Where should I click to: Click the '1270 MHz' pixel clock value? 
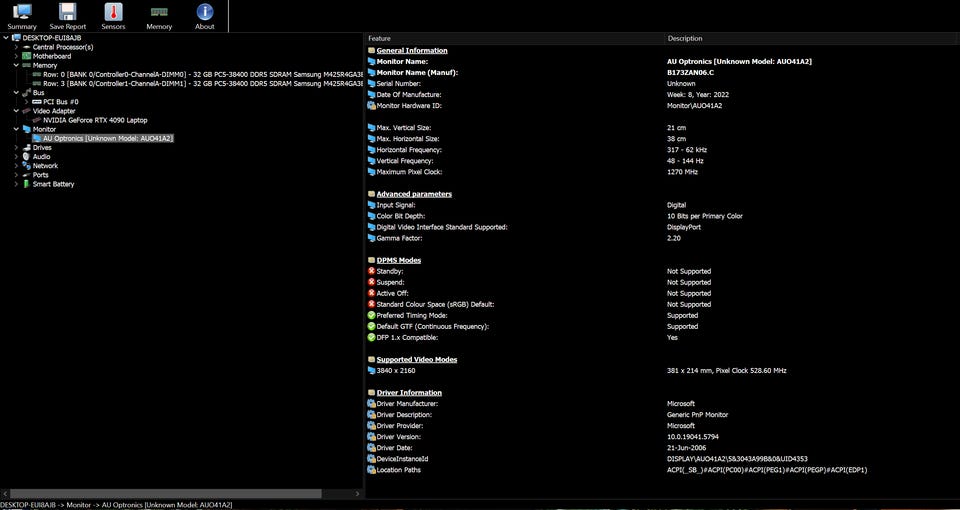pos(682,172)
